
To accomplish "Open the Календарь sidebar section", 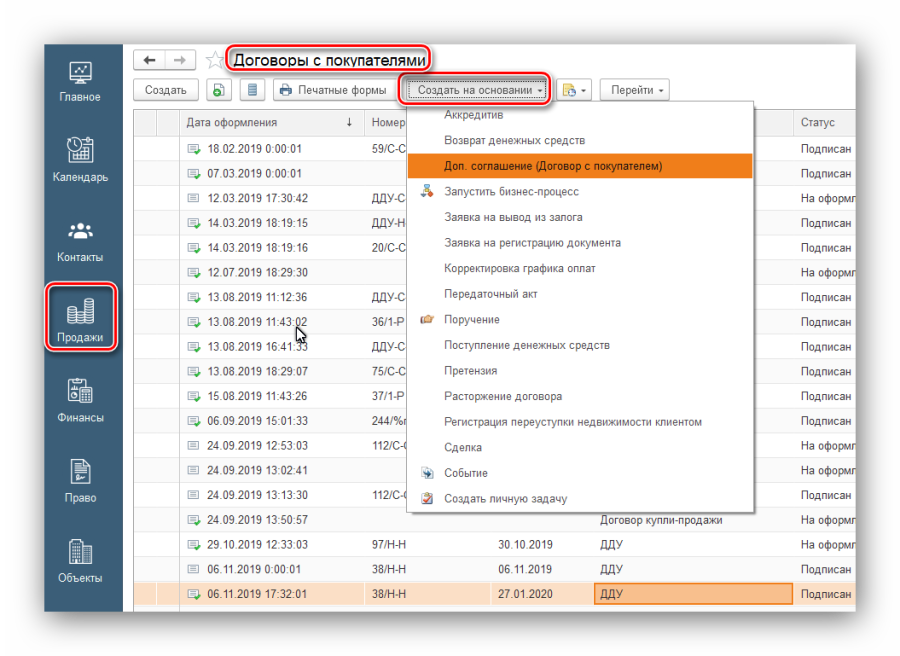I will pos(80,159).
